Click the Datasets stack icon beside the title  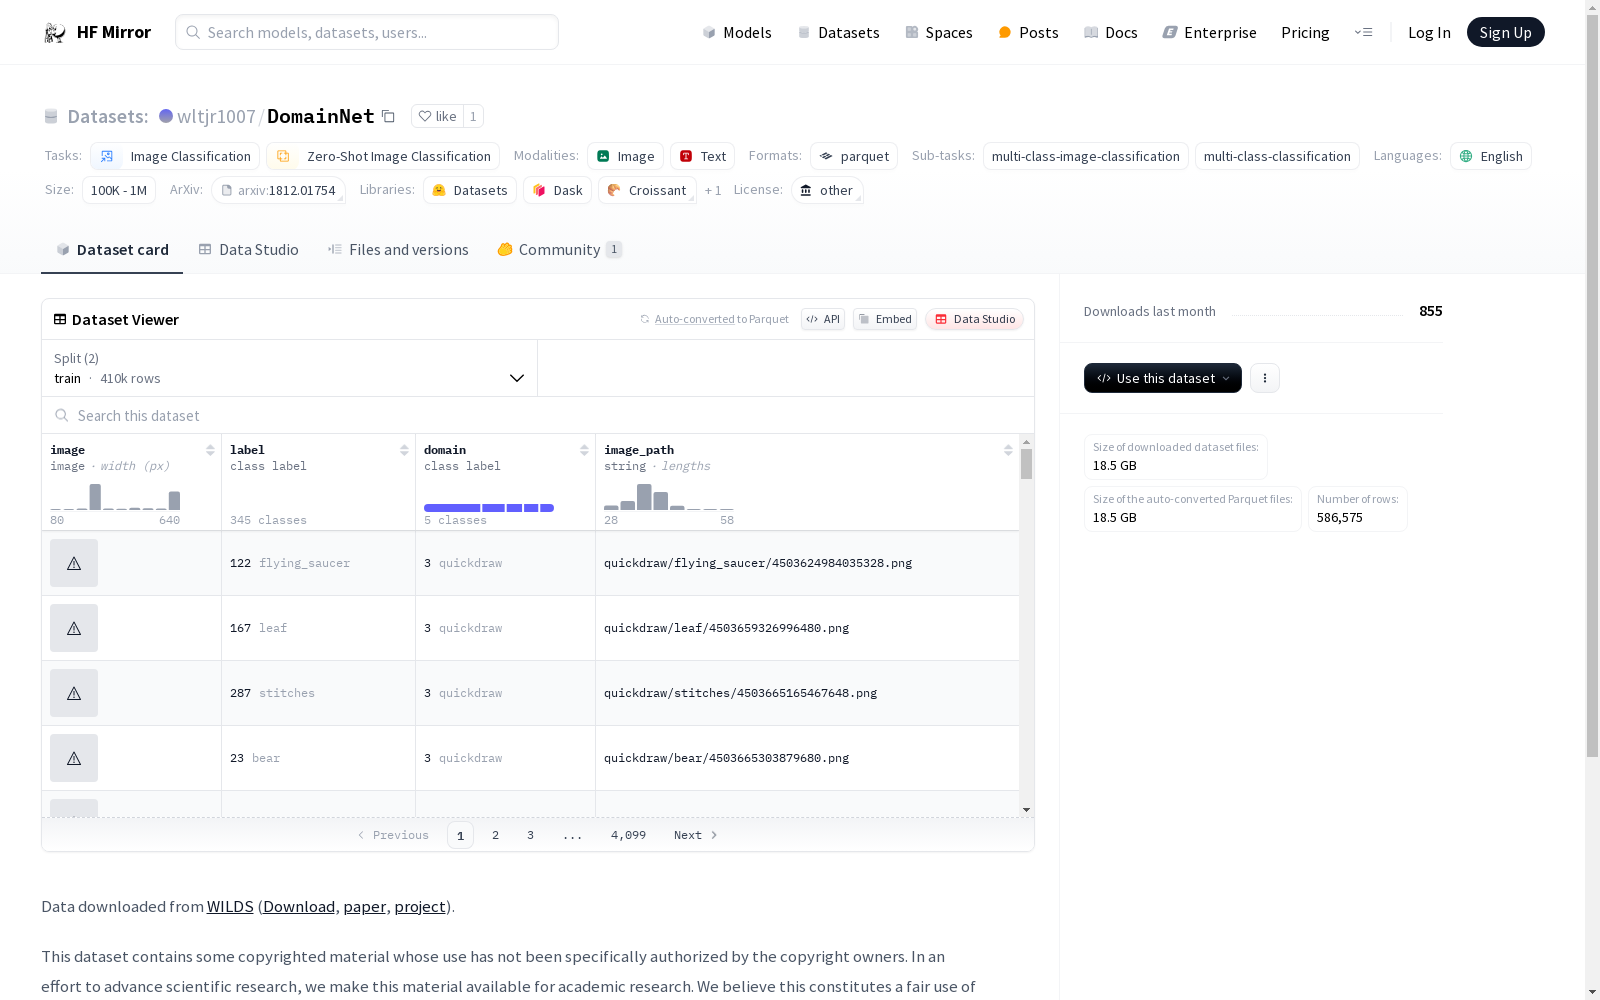coord(51,117)
